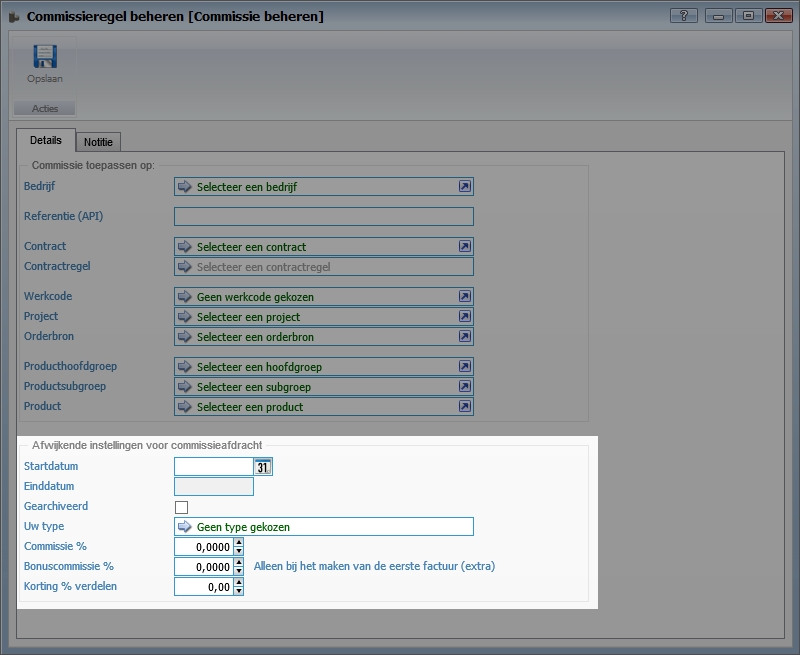This screenshot has height=655, width=800.
Task: Switch to the Notitie tab
Action: pyautogui.click(x=98, y=143)
